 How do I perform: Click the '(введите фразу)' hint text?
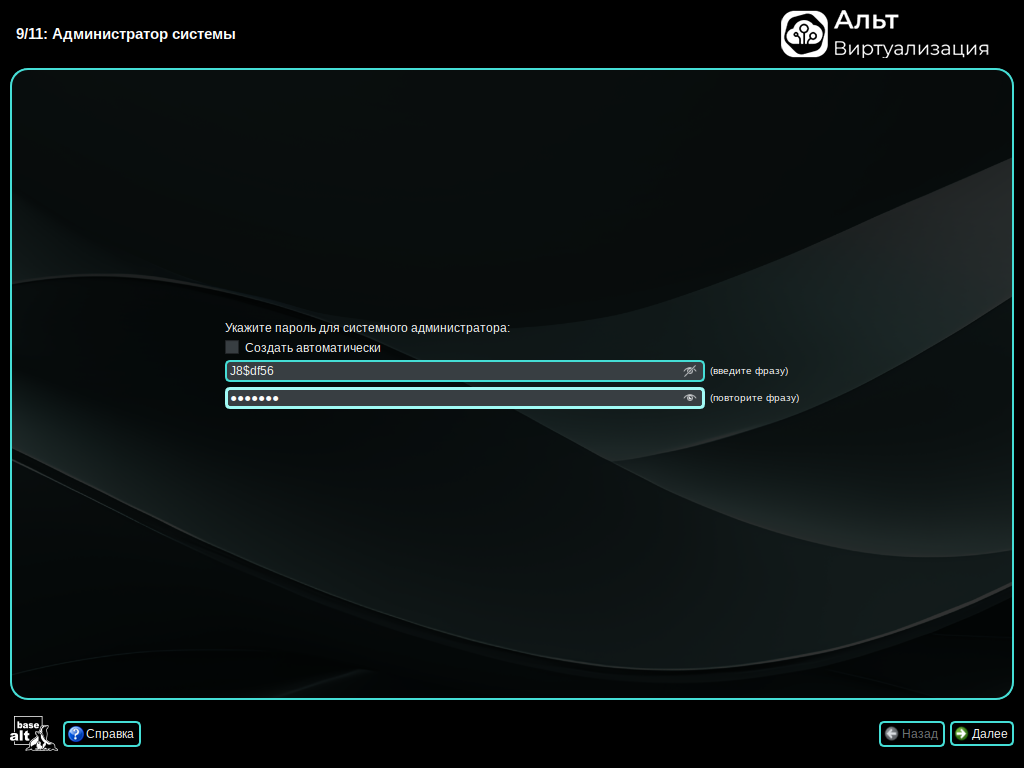point(748,371)
